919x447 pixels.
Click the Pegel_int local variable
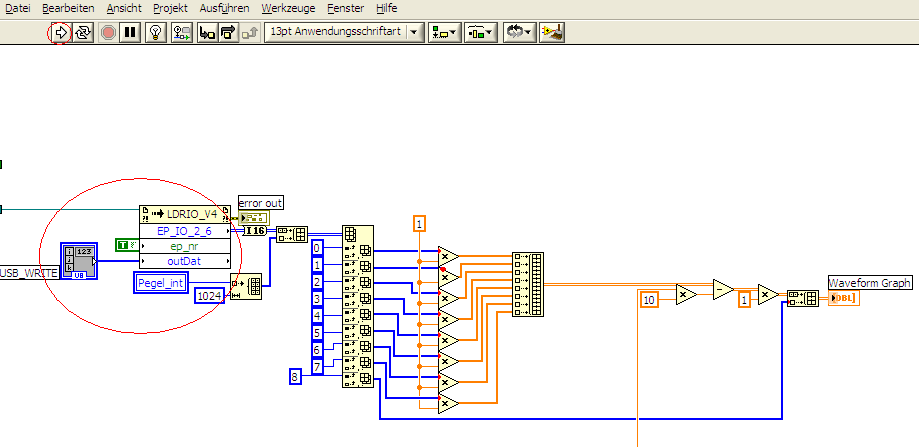point(160,284)
